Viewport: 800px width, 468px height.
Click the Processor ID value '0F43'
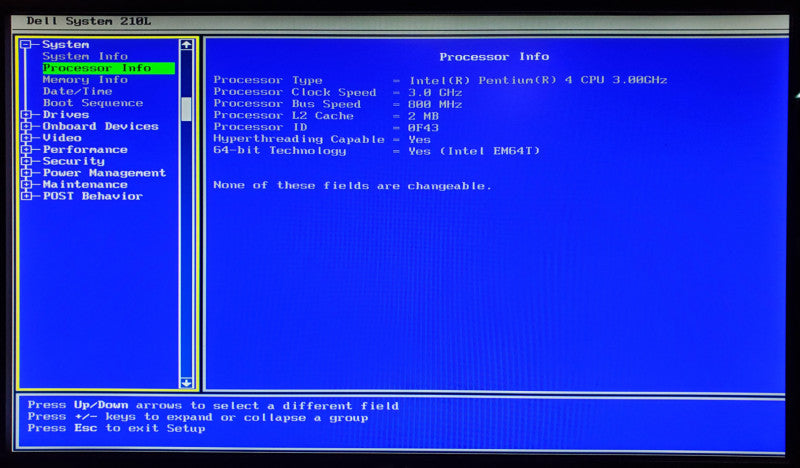[x=423, y=128]
